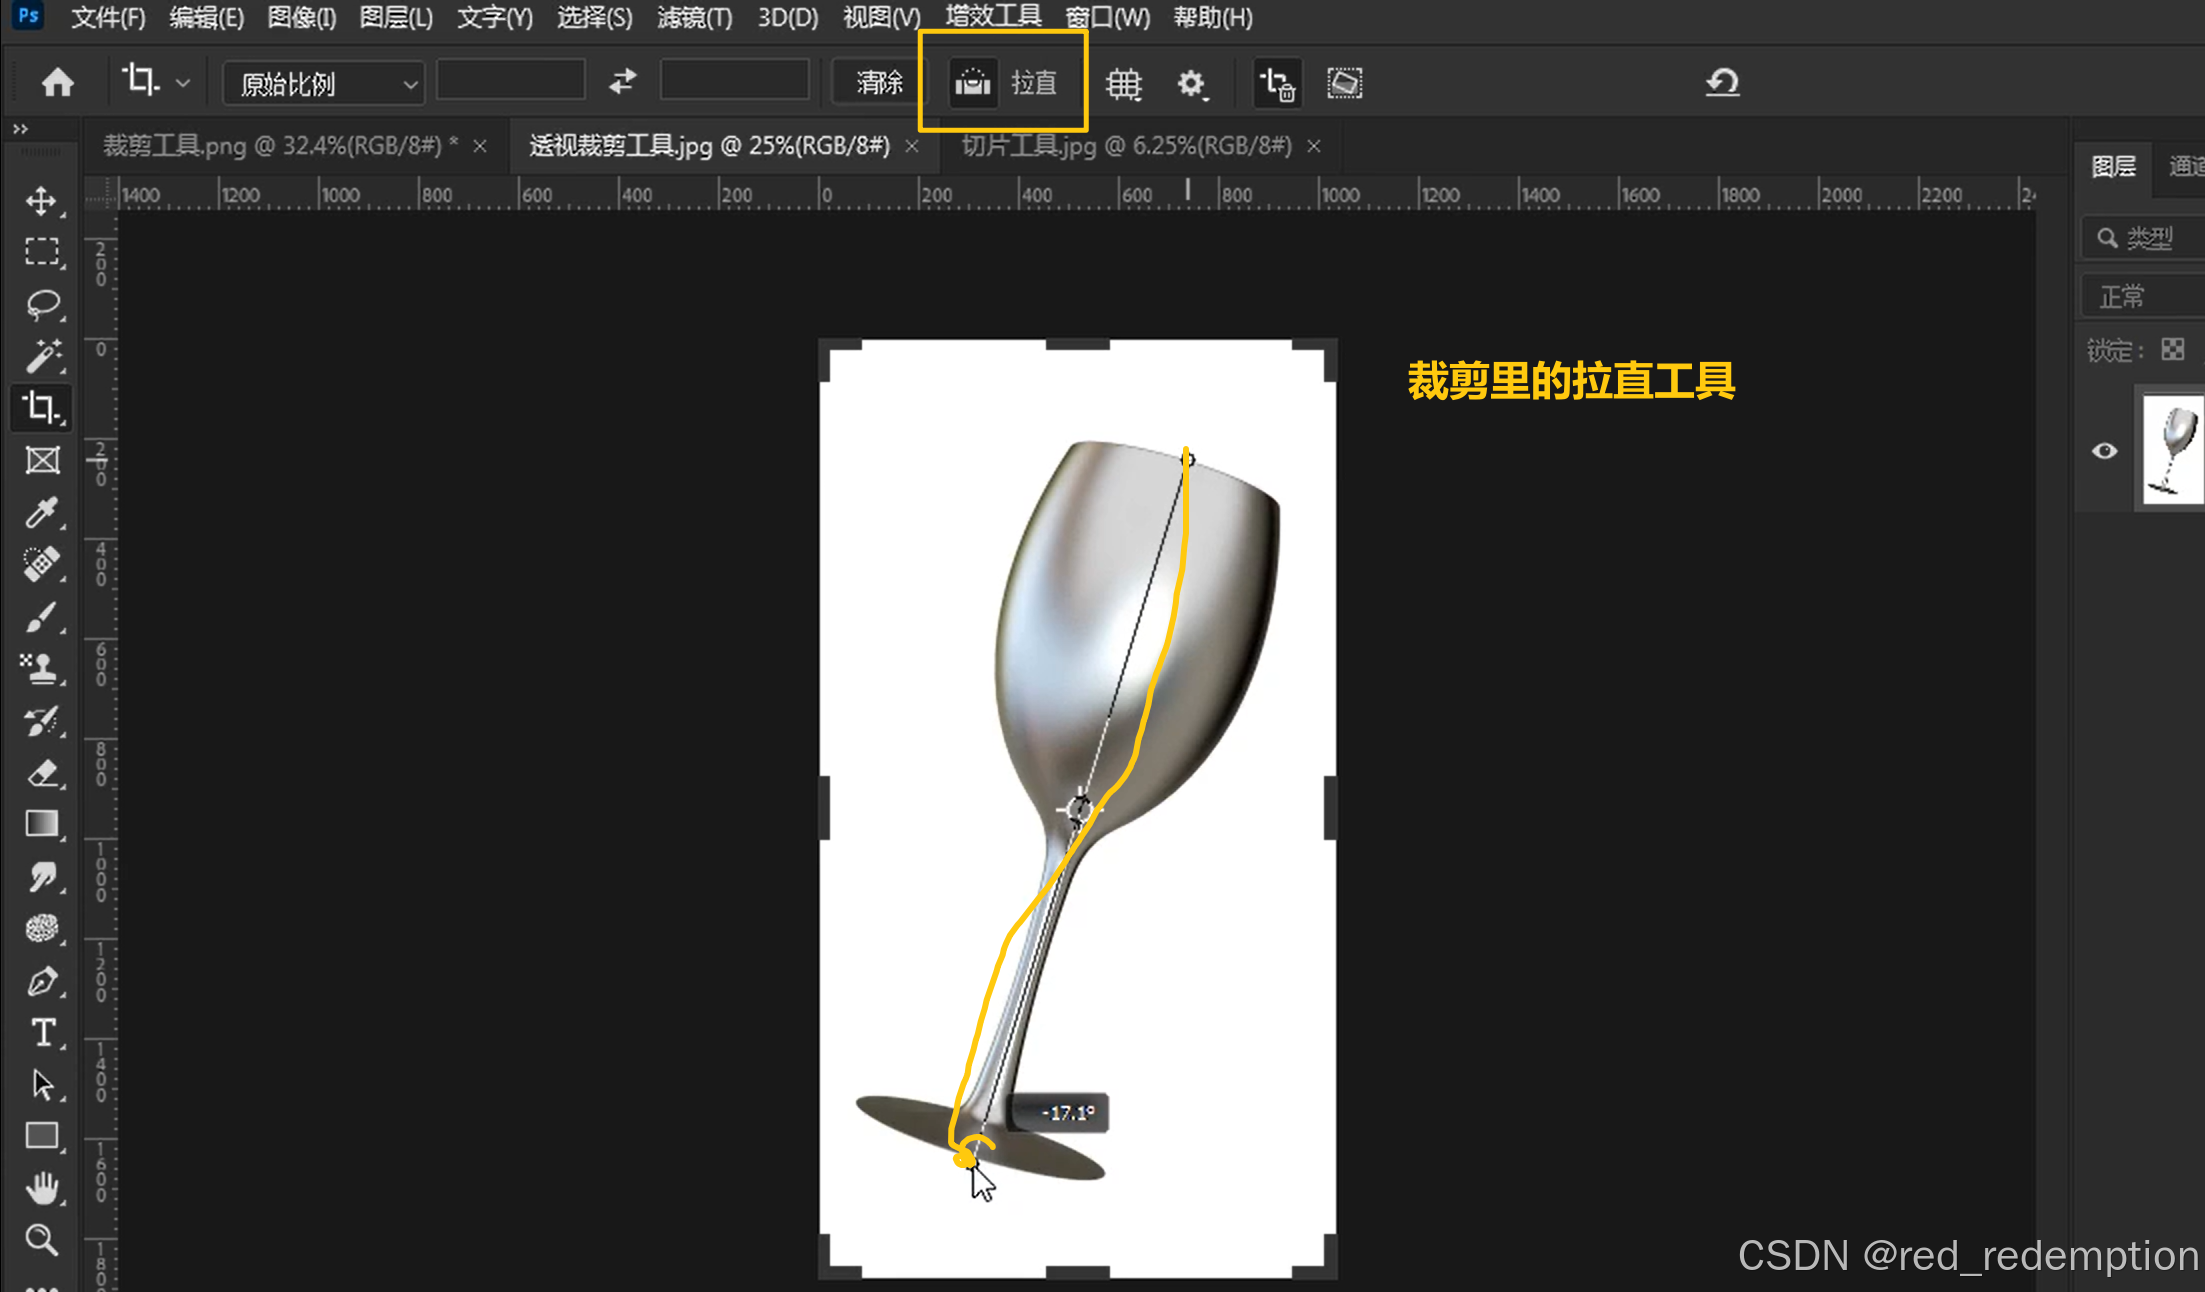
Task: Open the 窗口(W) menu
Action: click(1107, 17)
